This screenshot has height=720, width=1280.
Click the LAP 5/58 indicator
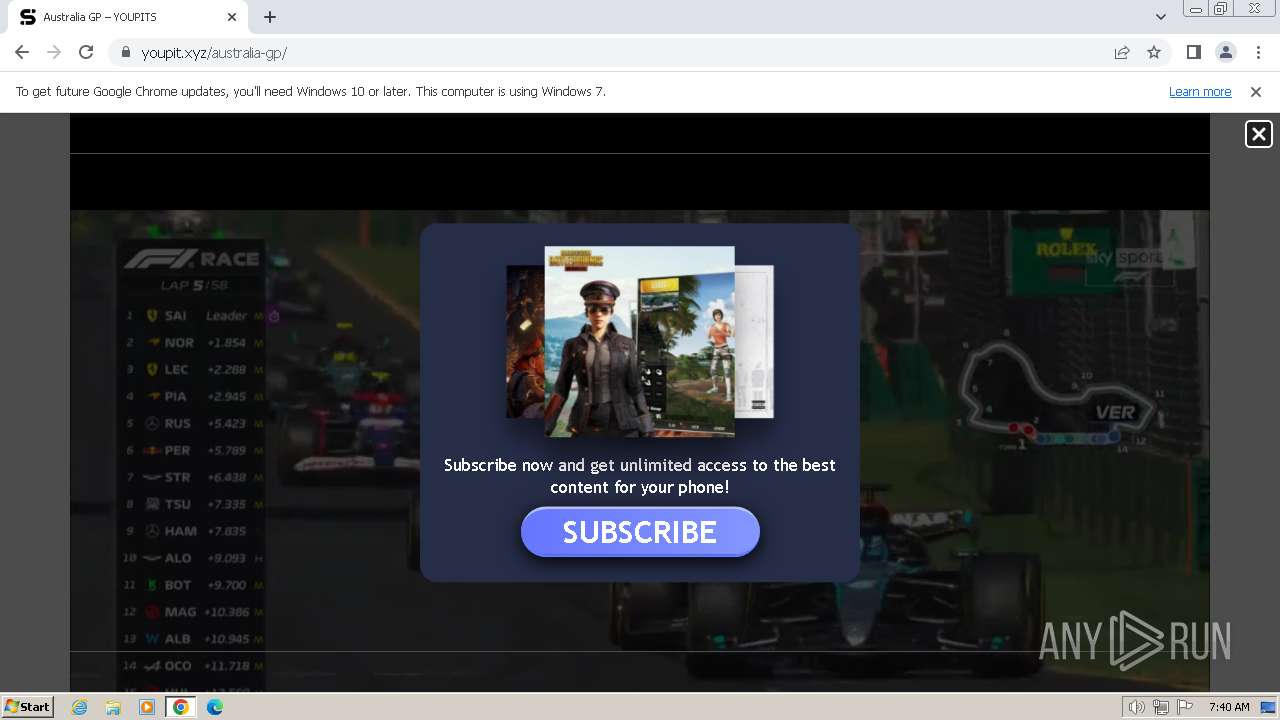coord(195,285)
